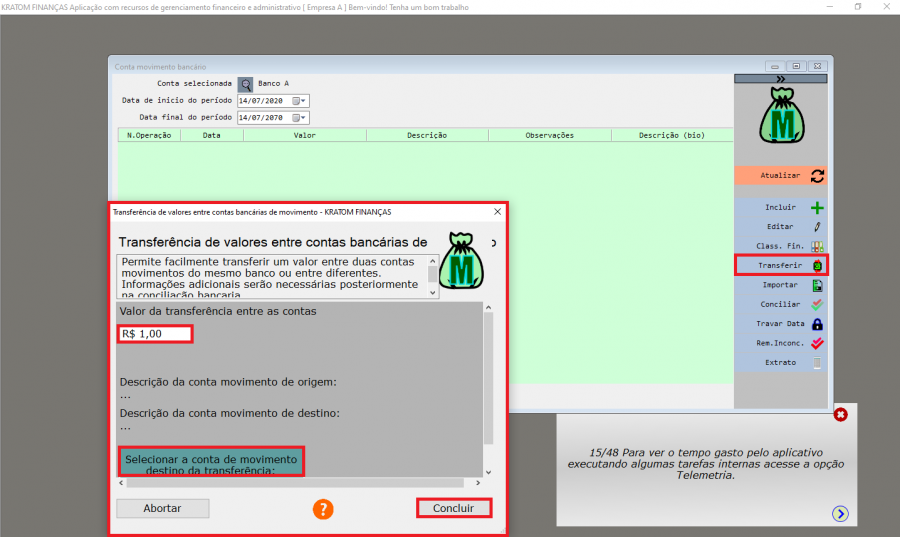Viewport: 900px width, 537px height.
Task: Click the Atualizar refresh arrows icon
Action: point(817,175)
